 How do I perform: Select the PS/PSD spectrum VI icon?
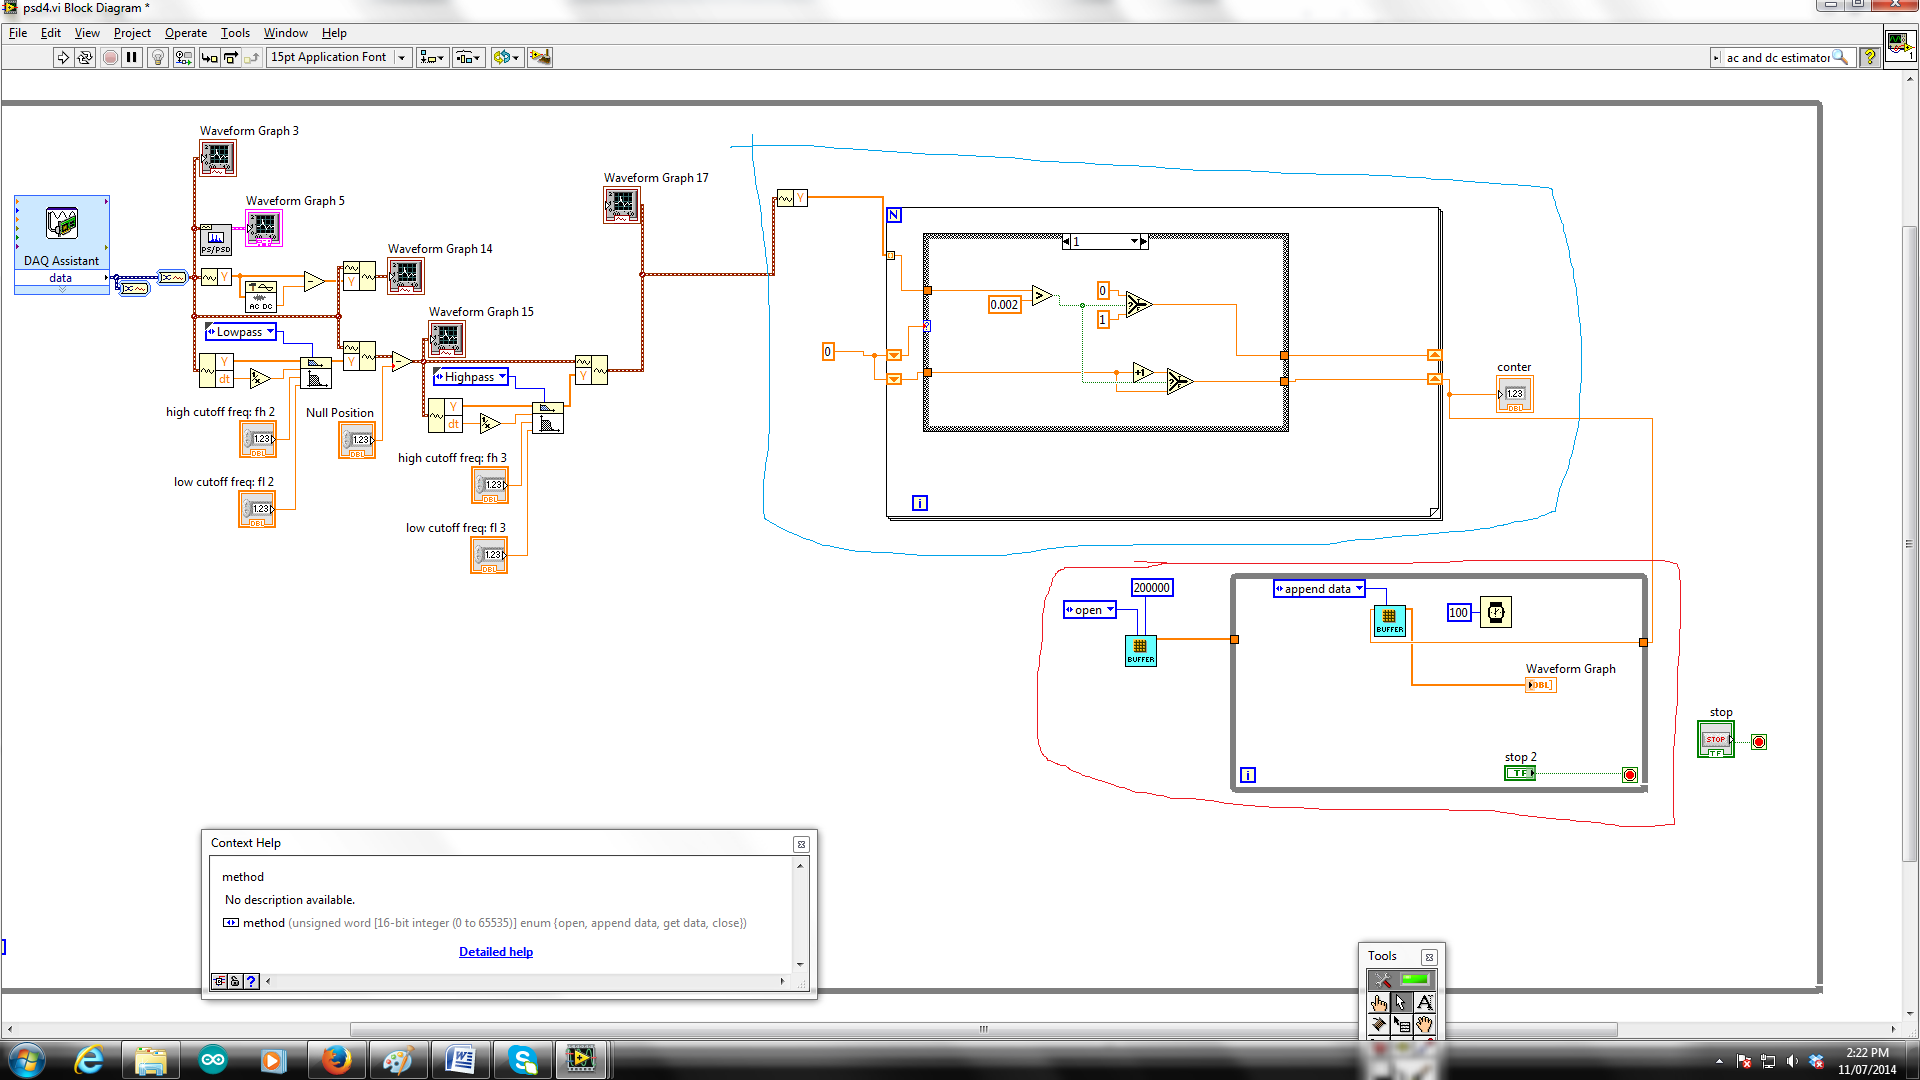(215, 240)
